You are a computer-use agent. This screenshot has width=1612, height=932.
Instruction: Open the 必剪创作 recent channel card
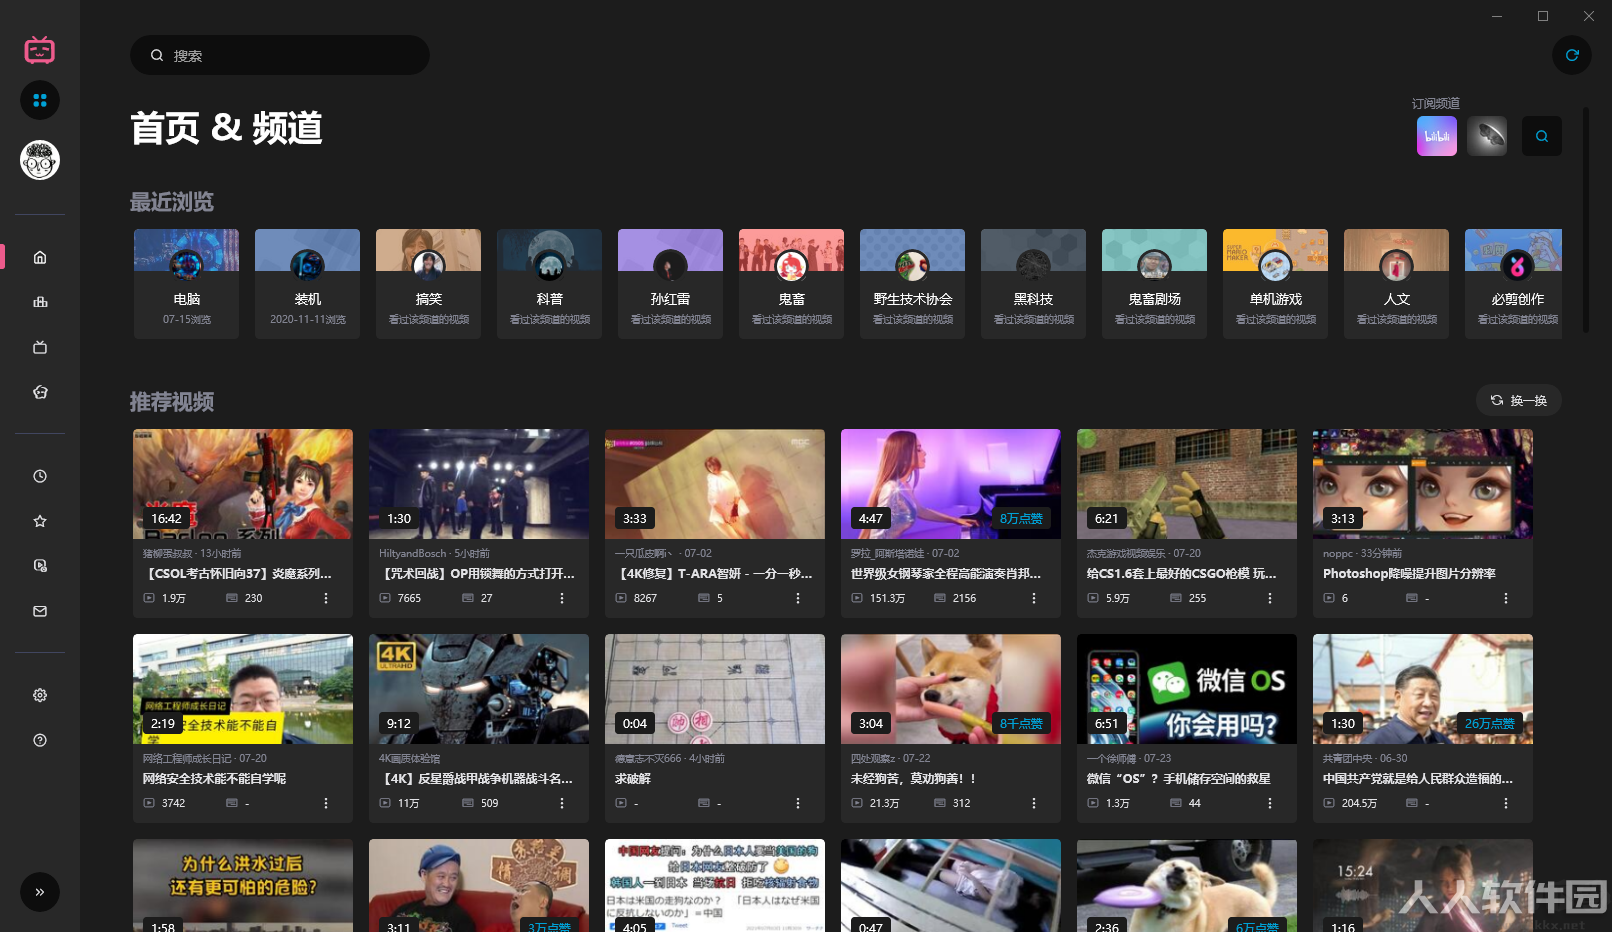[1513, 284]
